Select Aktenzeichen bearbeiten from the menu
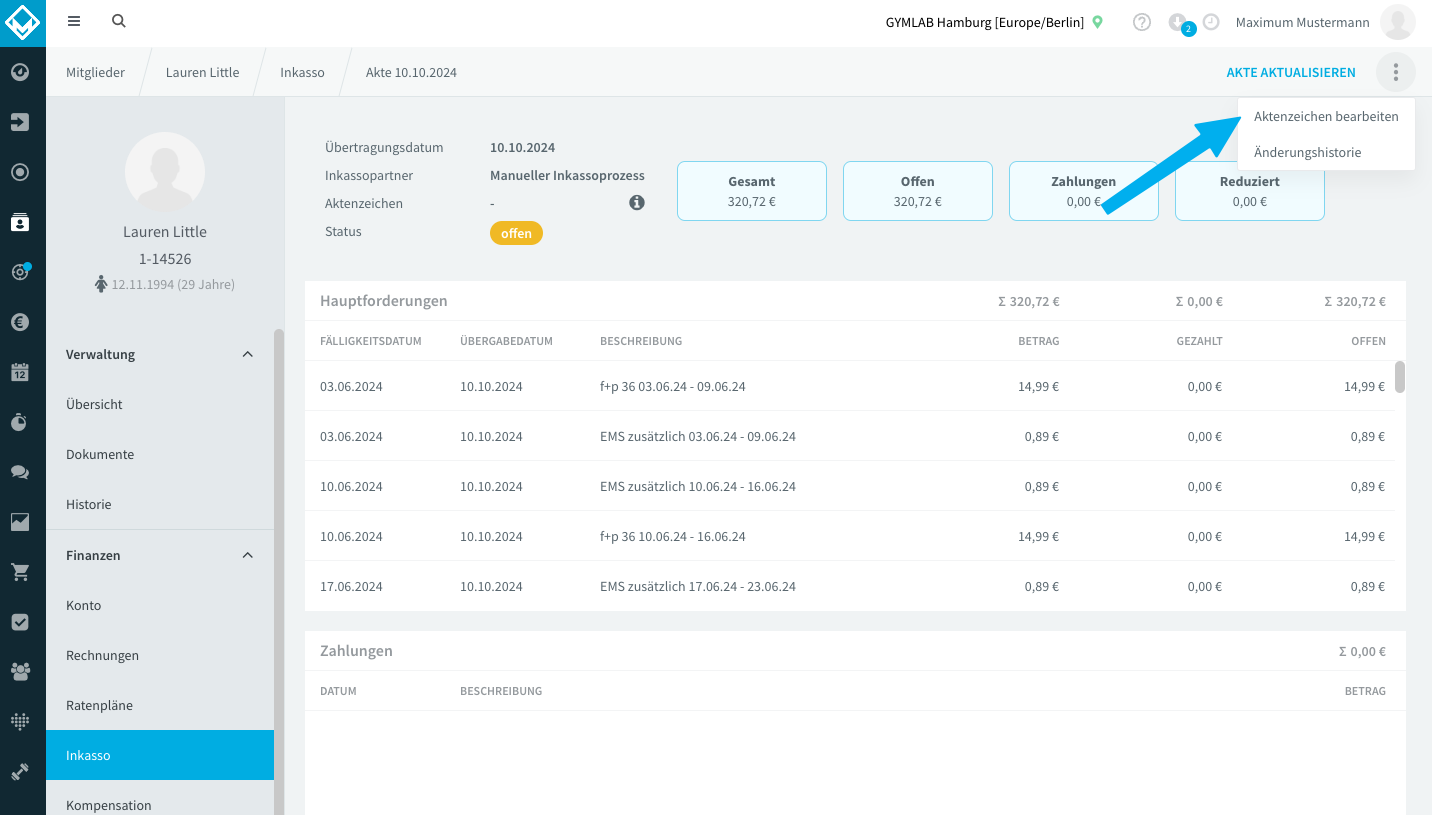 pos(1326,116)
